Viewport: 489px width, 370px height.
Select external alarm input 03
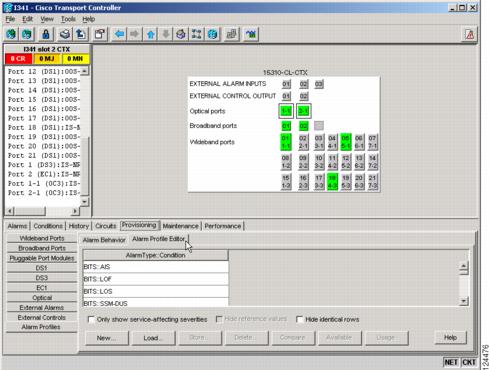319,84
